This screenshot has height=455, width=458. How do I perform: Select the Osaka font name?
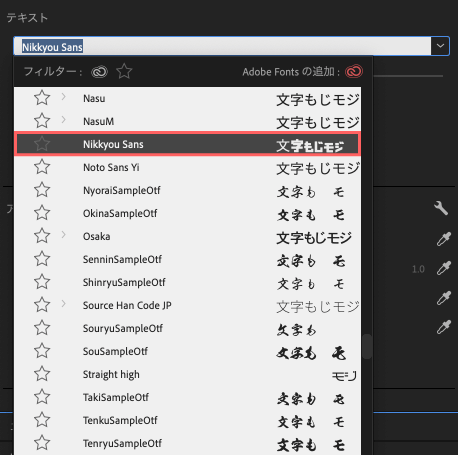click(97, 236)
